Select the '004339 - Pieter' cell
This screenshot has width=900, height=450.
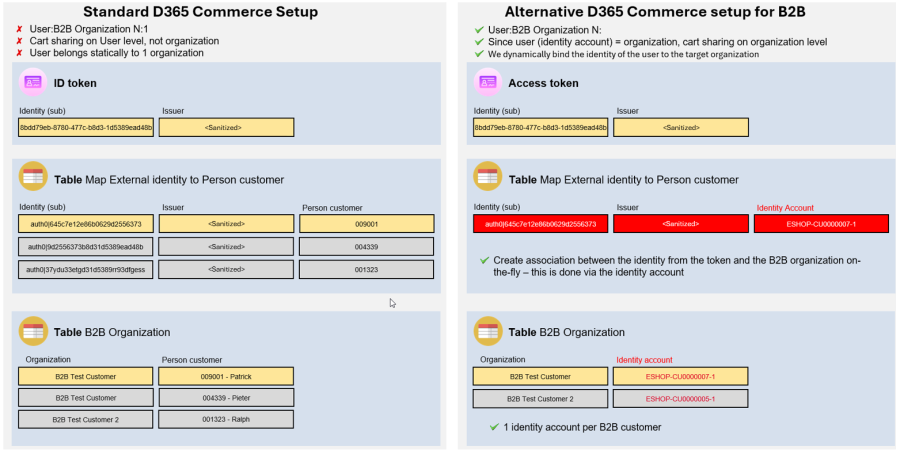226,398
